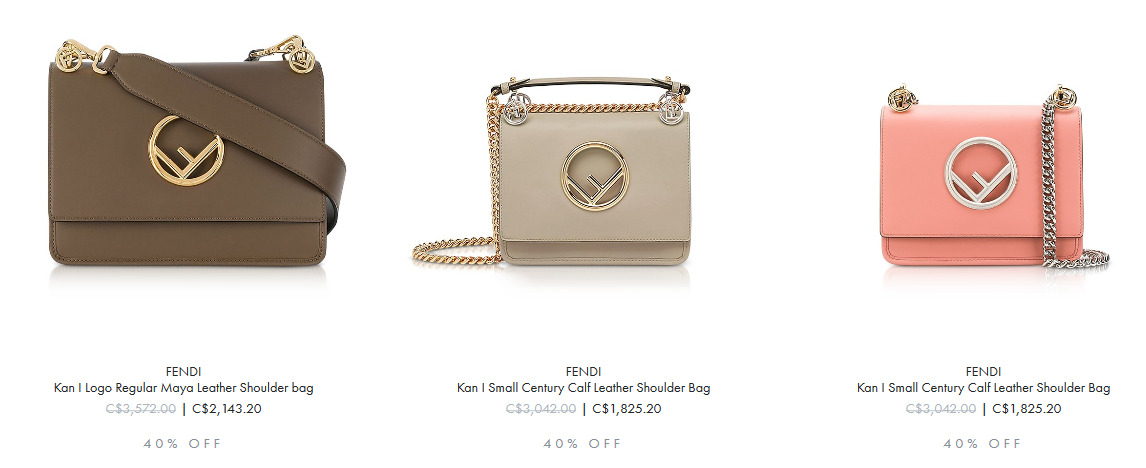Click 40% OFF label under beige bag
The height and width of the screenshot is (468, 1146).
(x=583, y=443)
